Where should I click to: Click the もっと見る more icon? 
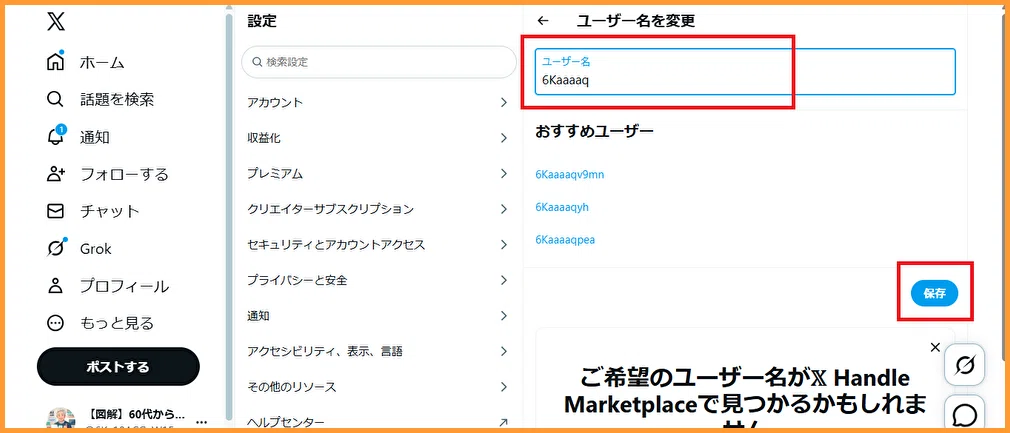(x=56, y=322)
